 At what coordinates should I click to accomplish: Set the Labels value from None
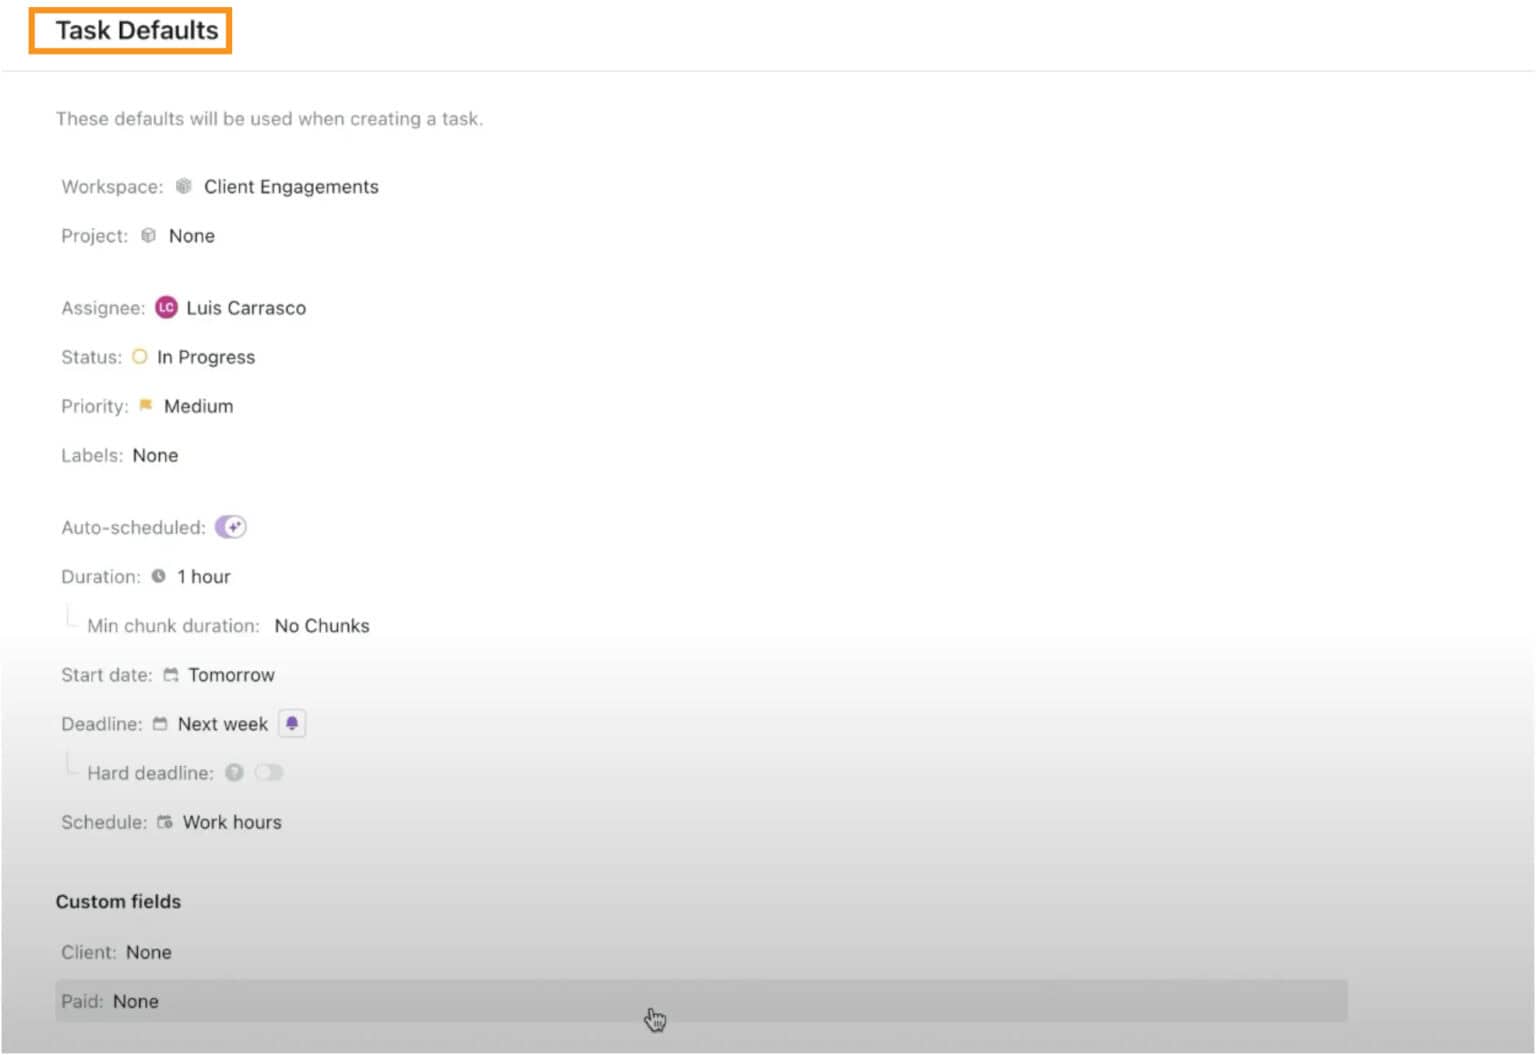(x=155, y=455)
